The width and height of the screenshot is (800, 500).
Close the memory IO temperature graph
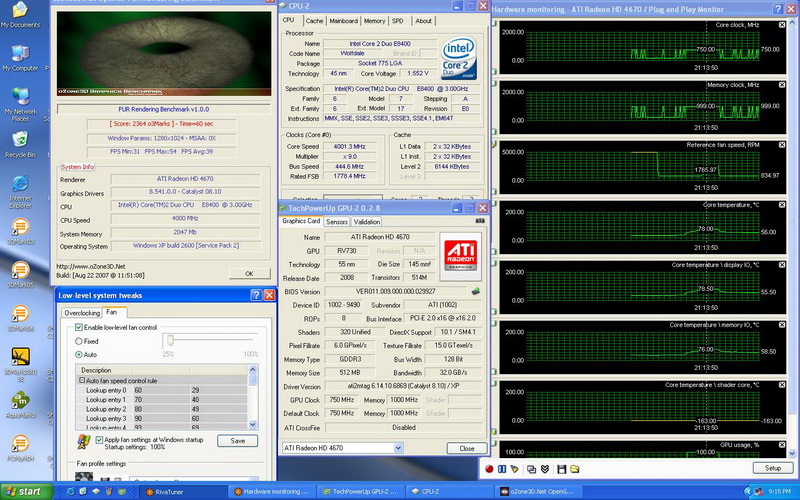coord(782,324)
